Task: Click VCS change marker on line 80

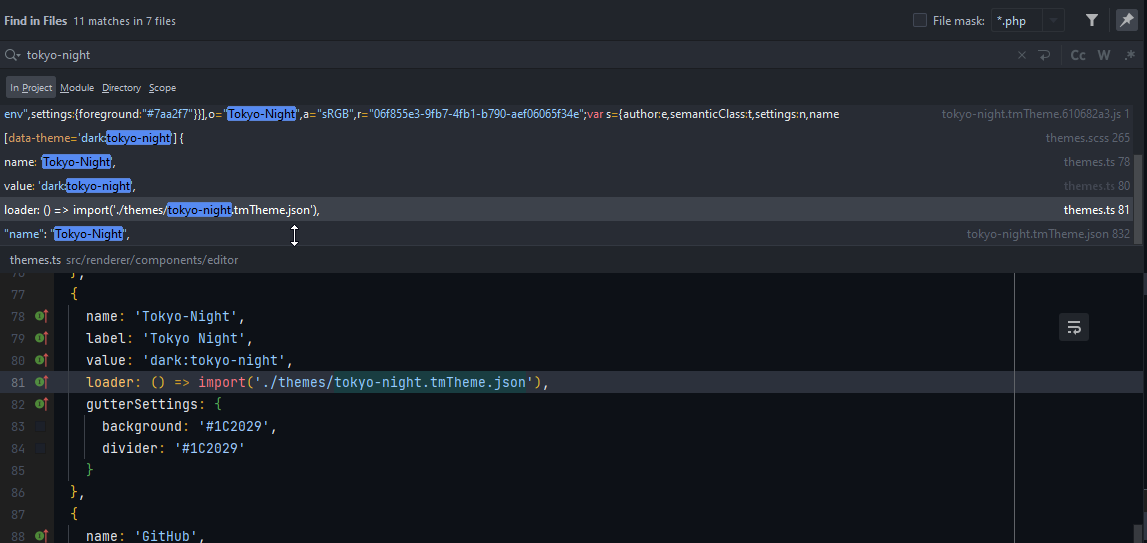Action: coord(41,360)
